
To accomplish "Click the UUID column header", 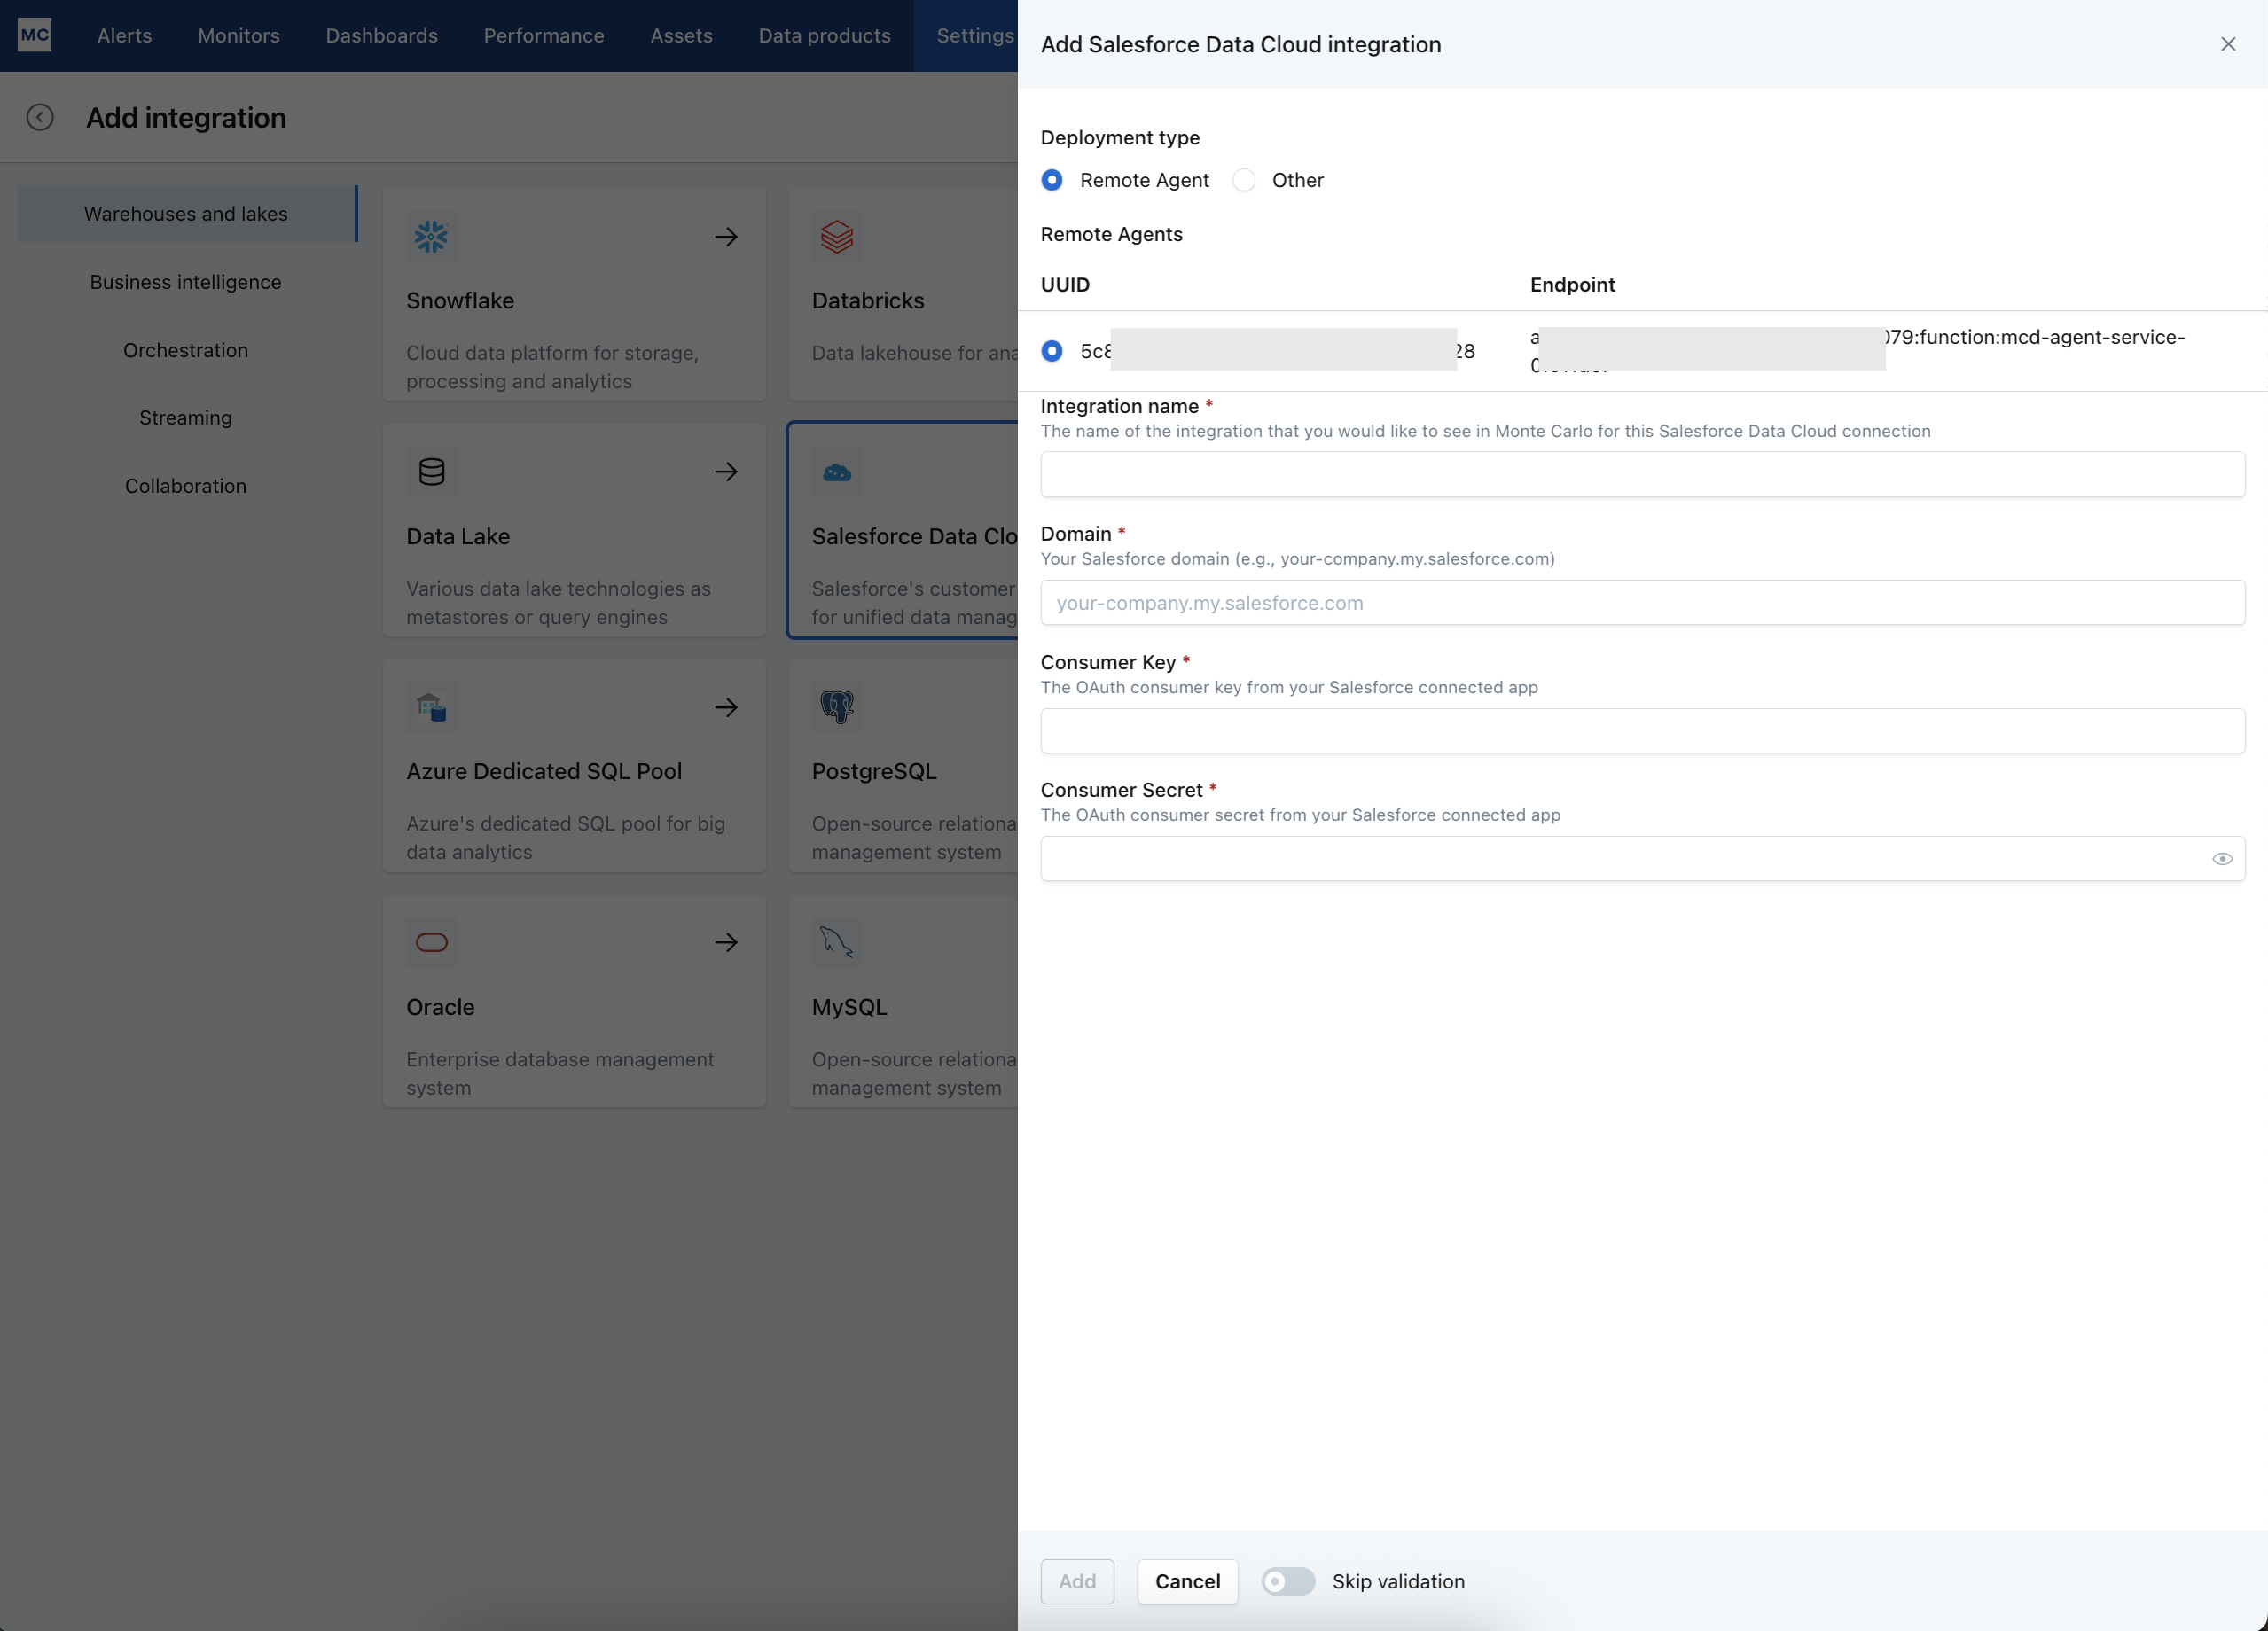I will tap(1065, 285).
